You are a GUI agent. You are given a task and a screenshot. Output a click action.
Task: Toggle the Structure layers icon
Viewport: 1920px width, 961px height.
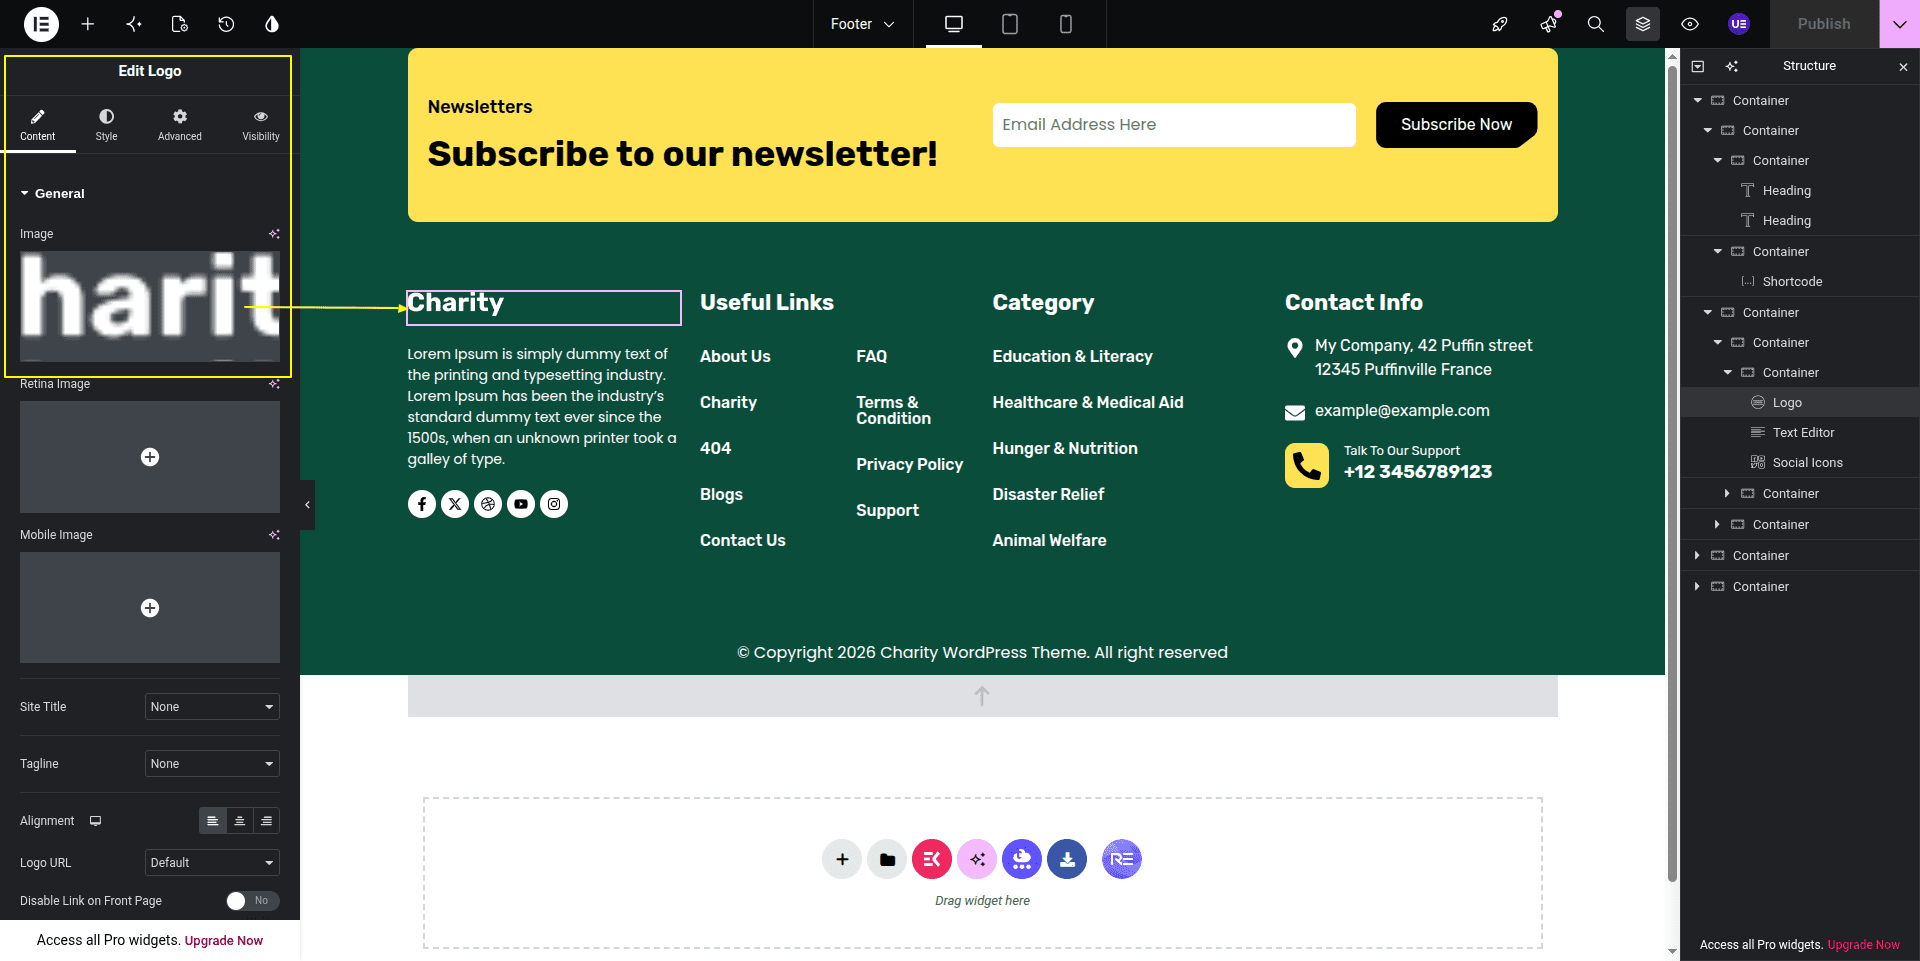(1643, 24)
